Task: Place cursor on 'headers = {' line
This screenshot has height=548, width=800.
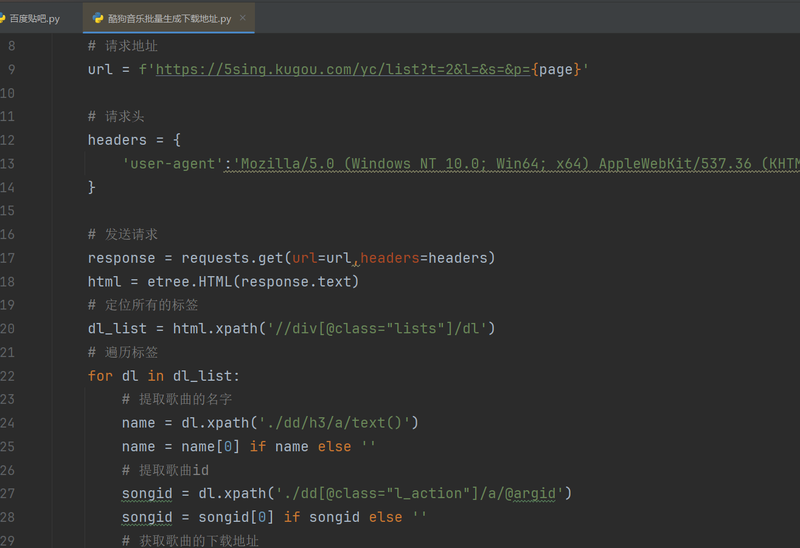Action: click(x=134, y=140)
